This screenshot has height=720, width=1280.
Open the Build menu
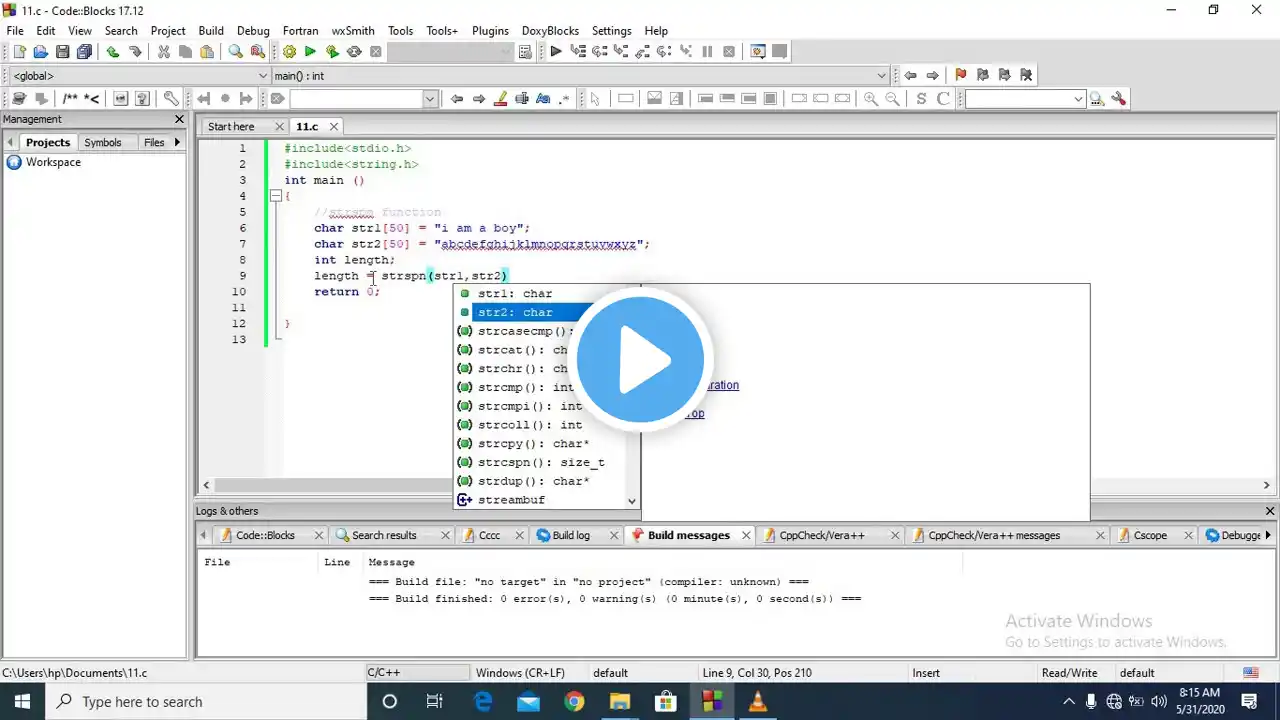click(x=211, y=31)
